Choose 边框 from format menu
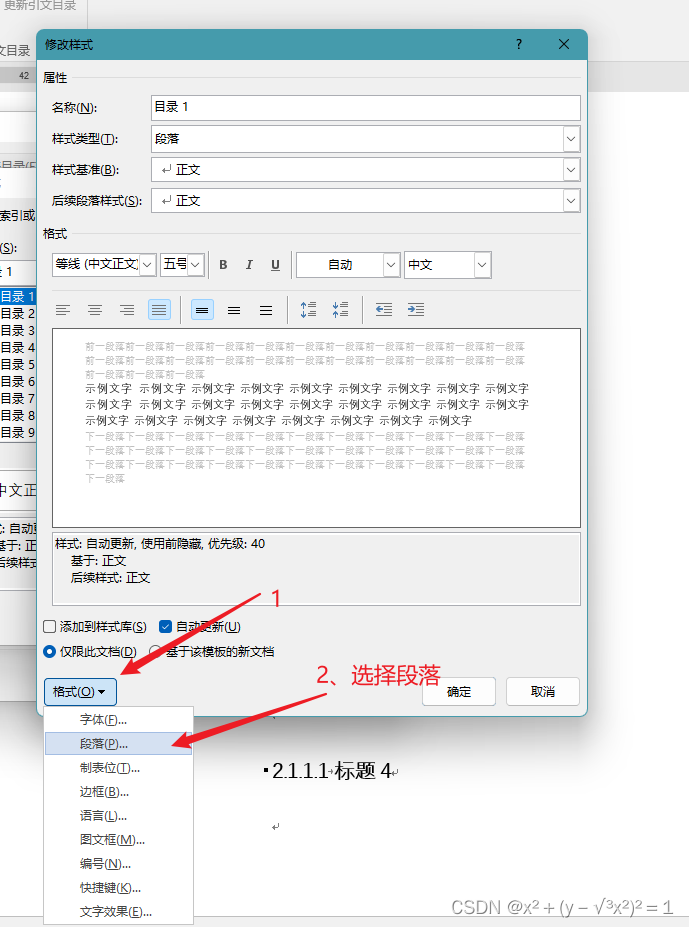The image size is (689, 927). [x=119, y=792]
